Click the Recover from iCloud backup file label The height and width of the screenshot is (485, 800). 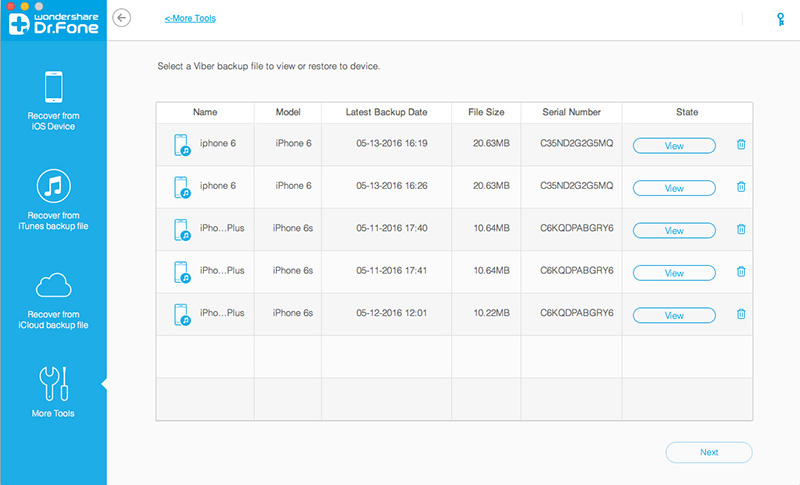pos(54,320)
